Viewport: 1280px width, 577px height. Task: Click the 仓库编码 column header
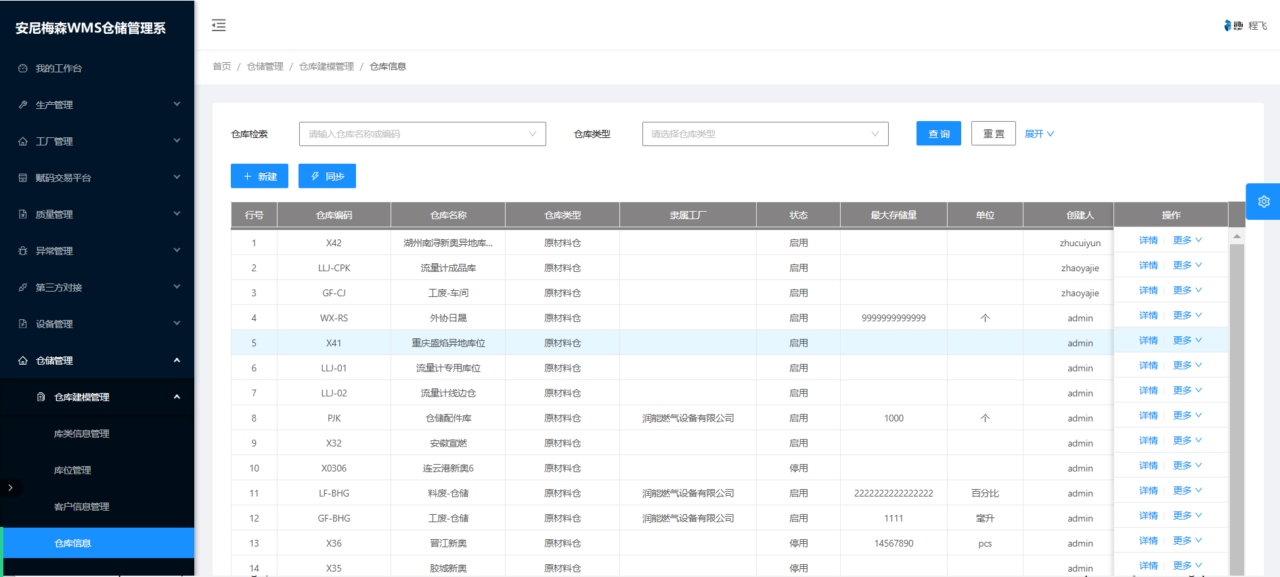coord(334,215)
